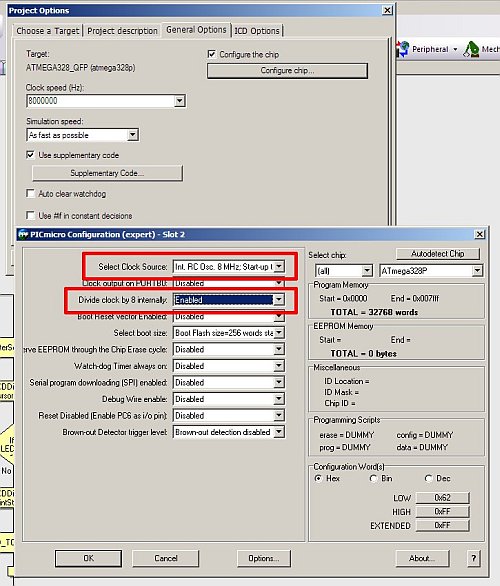This screenshot has width=500, height=586.
Task: Open the Clock speed (Hz) dropdown
Action: 179,101
